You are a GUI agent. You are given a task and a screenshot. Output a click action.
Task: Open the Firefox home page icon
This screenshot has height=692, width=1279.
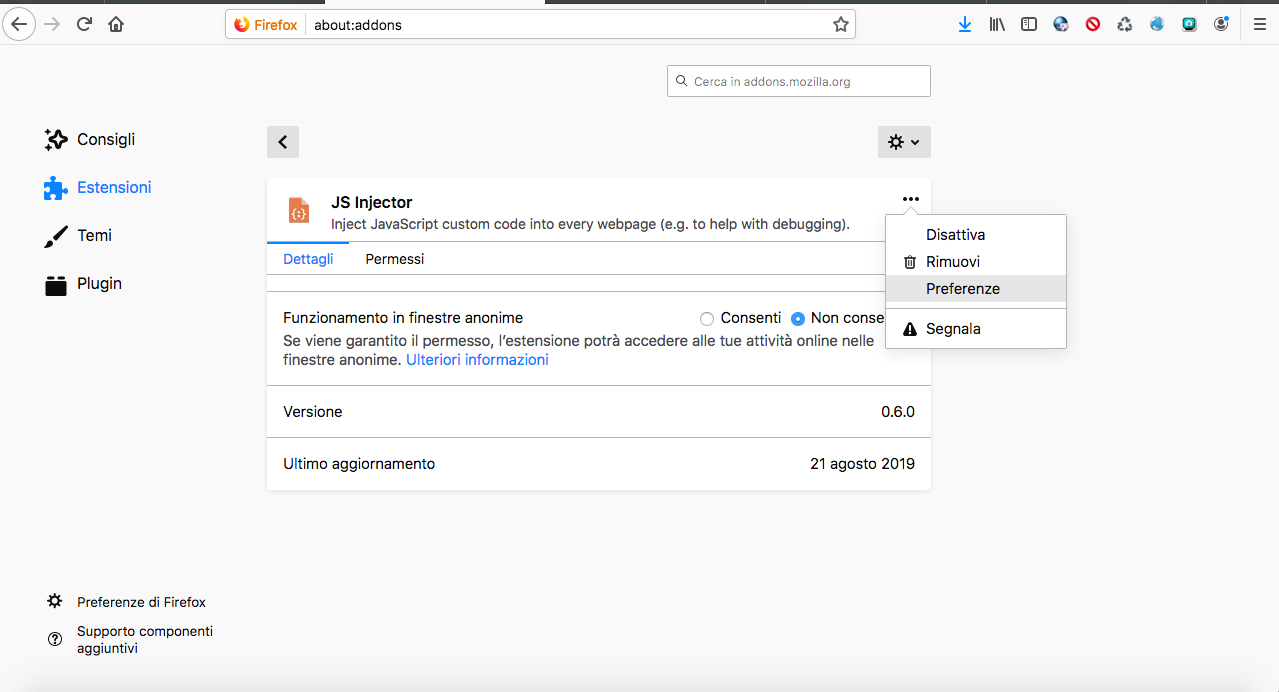click(x=116, y=24)
